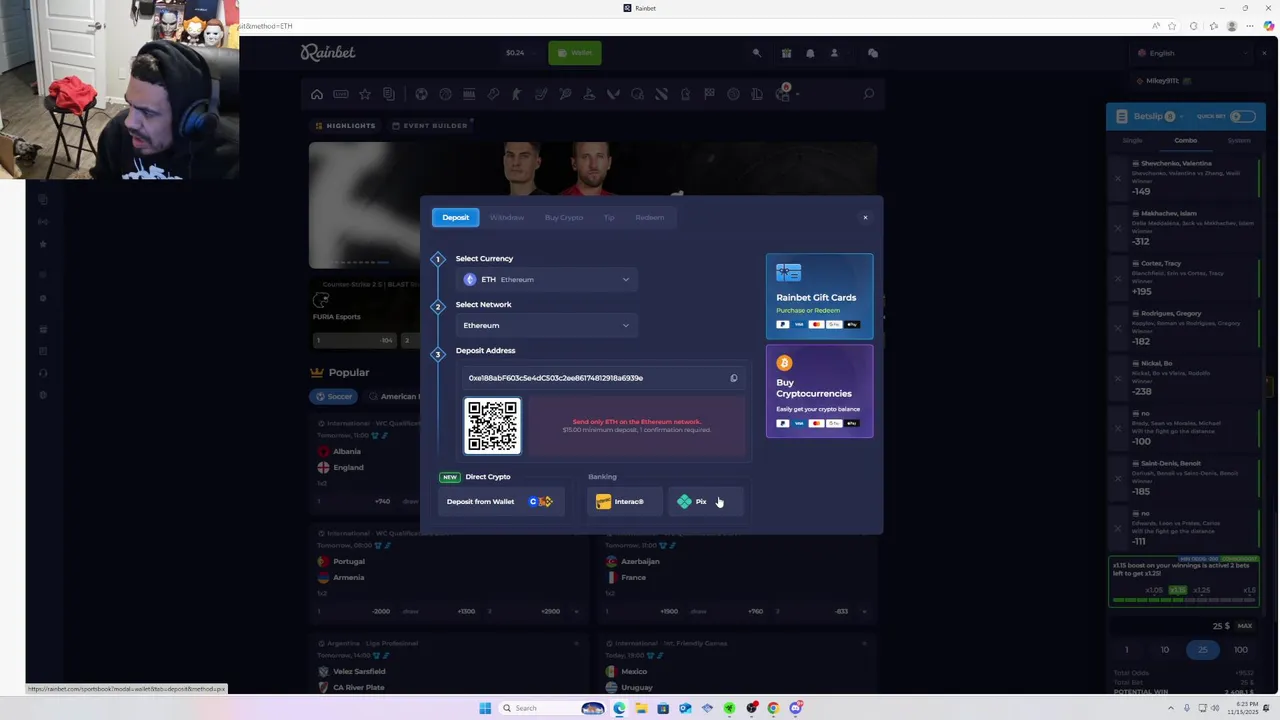Viewport: 1280px width, 720px height.
Task: Select the Tip tab
Action: 609,217
